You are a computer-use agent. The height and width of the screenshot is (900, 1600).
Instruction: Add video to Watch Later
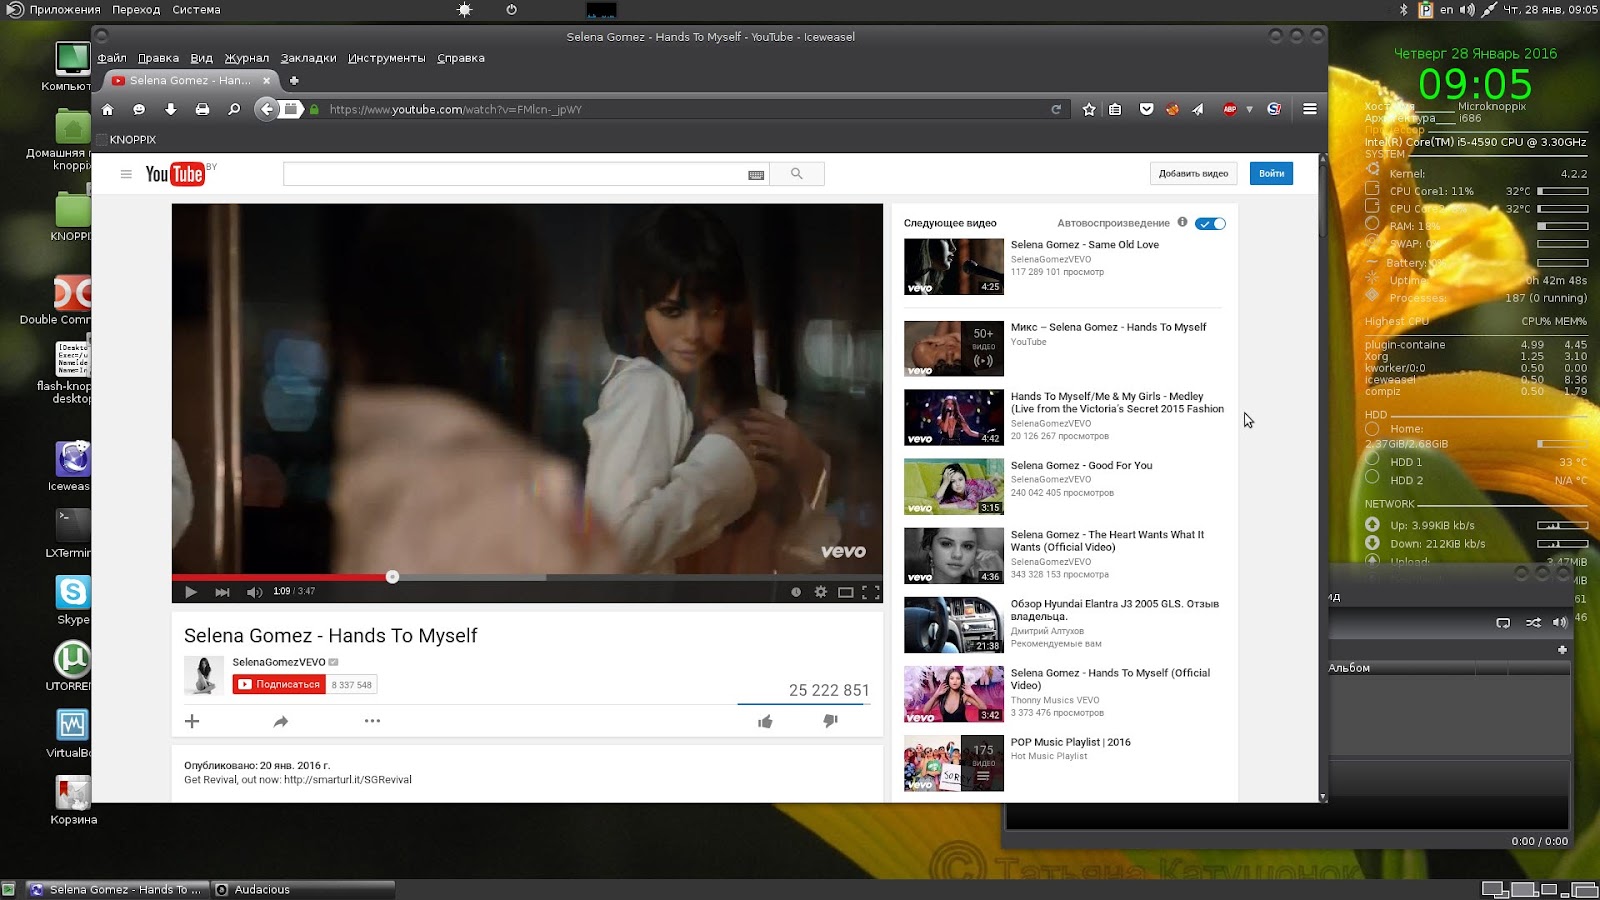(x=796, y=592)
